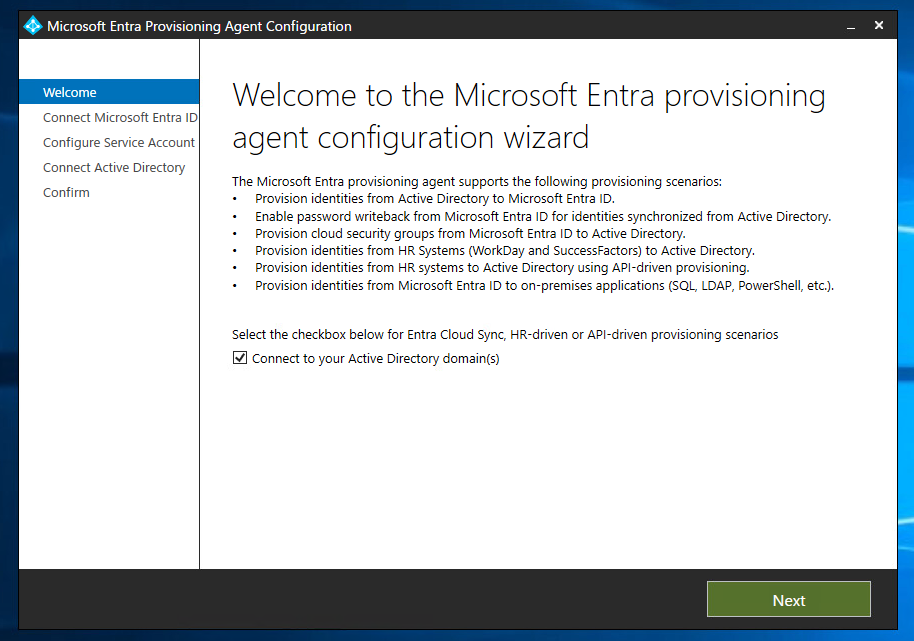Select the Connect Active Directory step

pyautogui.click(x=114, y=167)
